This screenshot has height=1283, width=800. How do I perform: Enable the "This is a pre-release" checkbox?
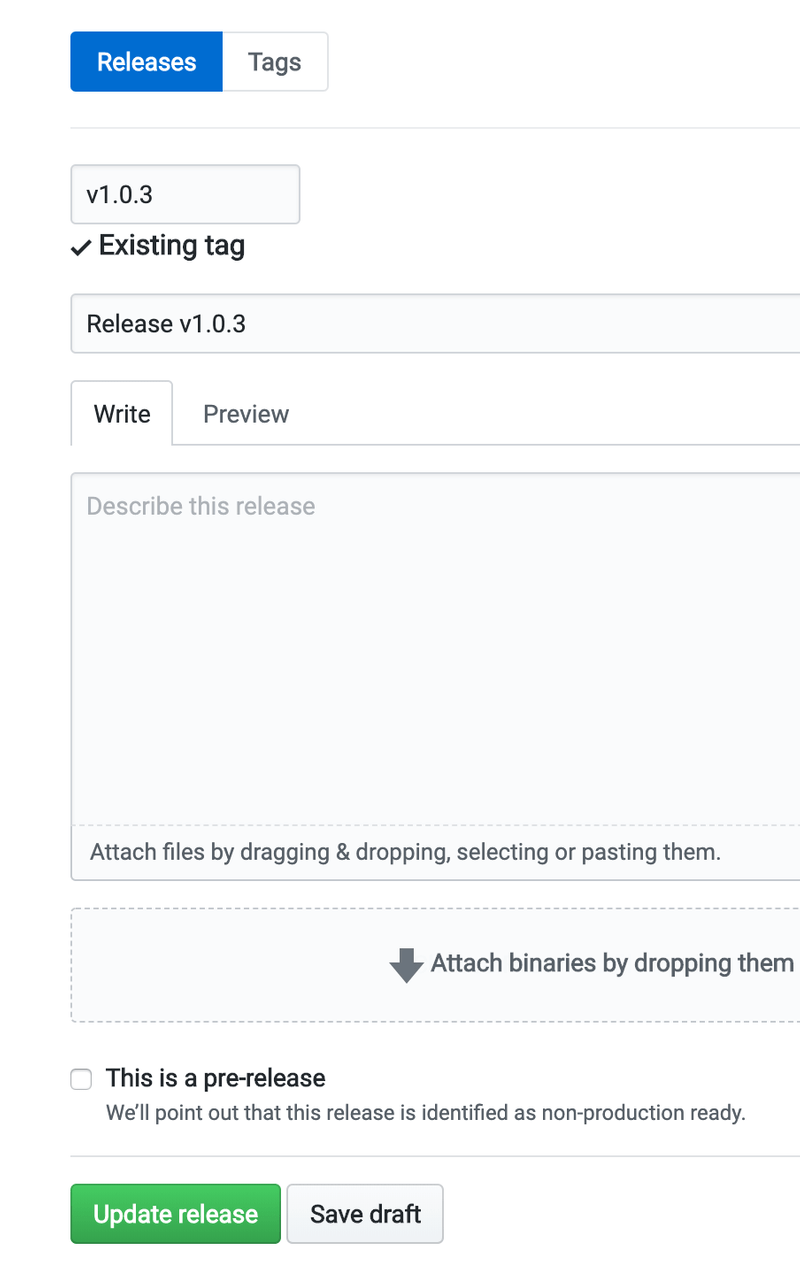[x=80, y=1079]
